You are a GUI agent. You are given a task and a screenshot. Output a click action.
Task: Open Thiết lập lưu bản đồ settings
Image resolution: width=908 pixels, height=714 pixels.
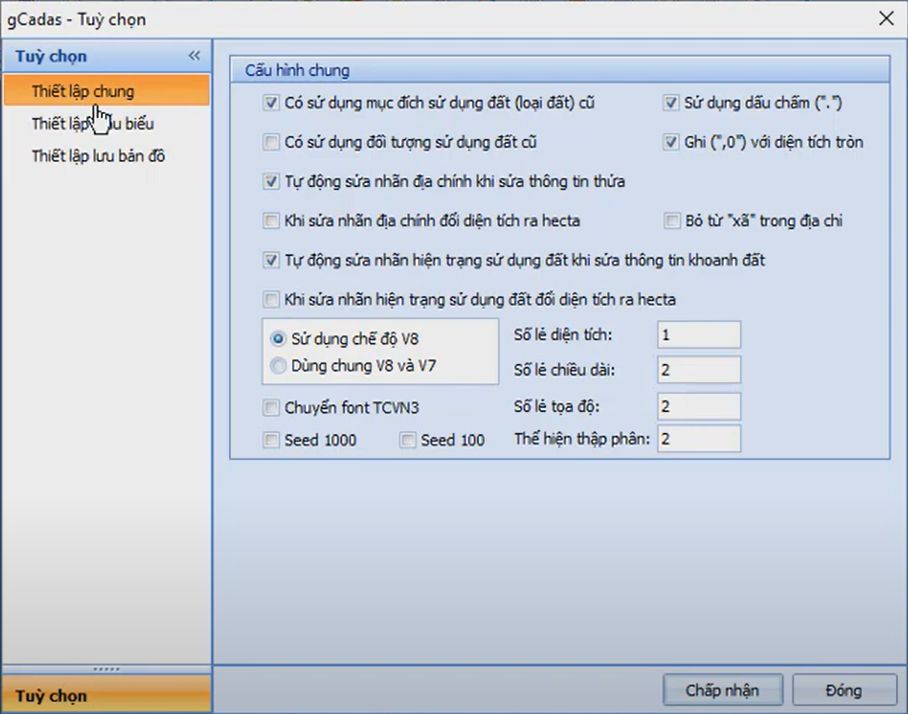click(98, 156)
